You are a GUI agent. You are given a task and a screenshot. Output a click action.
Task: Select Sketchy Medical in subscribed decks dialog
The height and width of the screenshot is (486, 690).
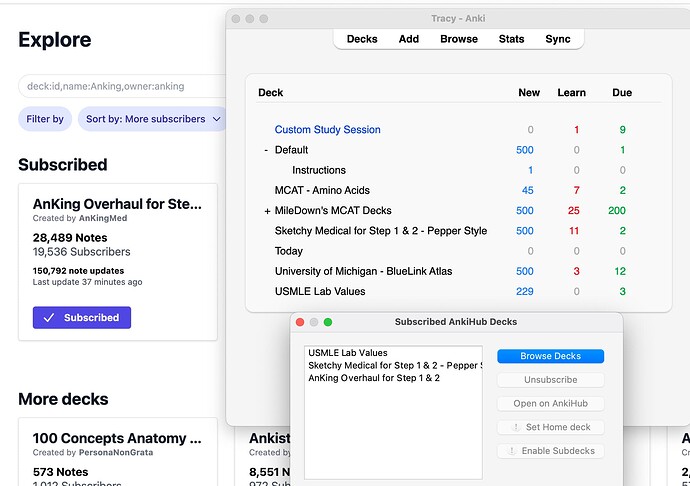click(x=395, y=366)
